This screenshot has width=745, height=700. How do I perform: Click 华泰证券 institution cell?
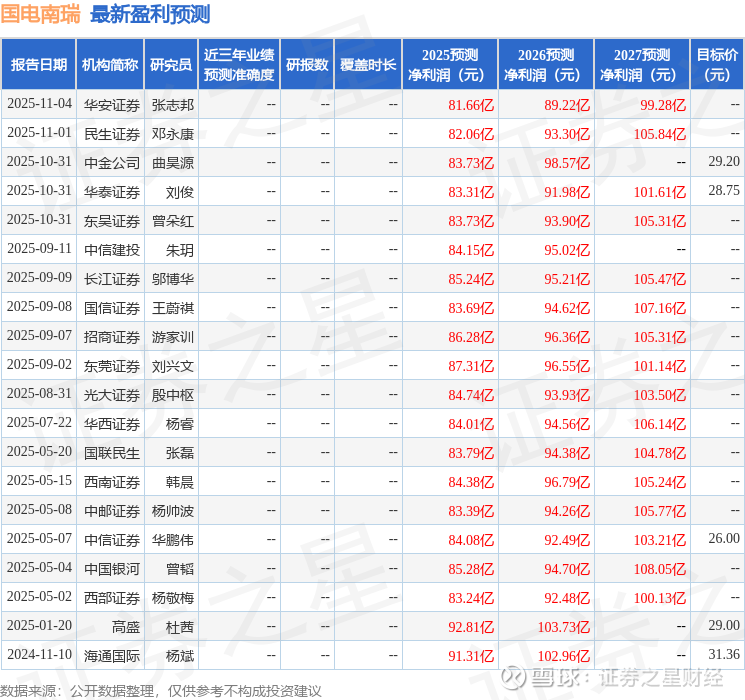tap(112, 192)
